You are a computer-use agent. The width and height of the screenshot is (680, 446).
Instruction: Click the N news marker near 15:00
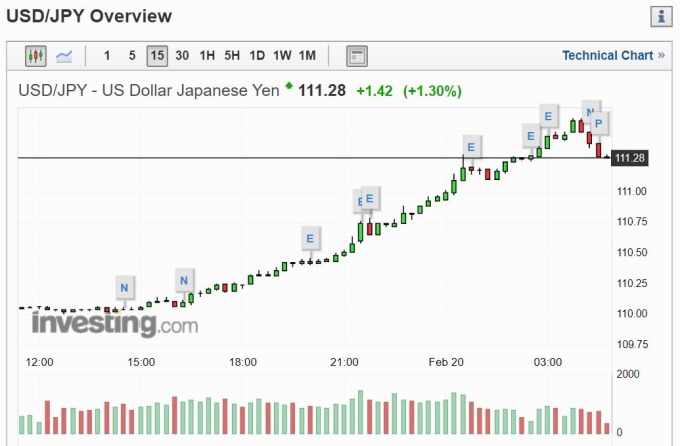pyautogui.click(x=124, y=288)
